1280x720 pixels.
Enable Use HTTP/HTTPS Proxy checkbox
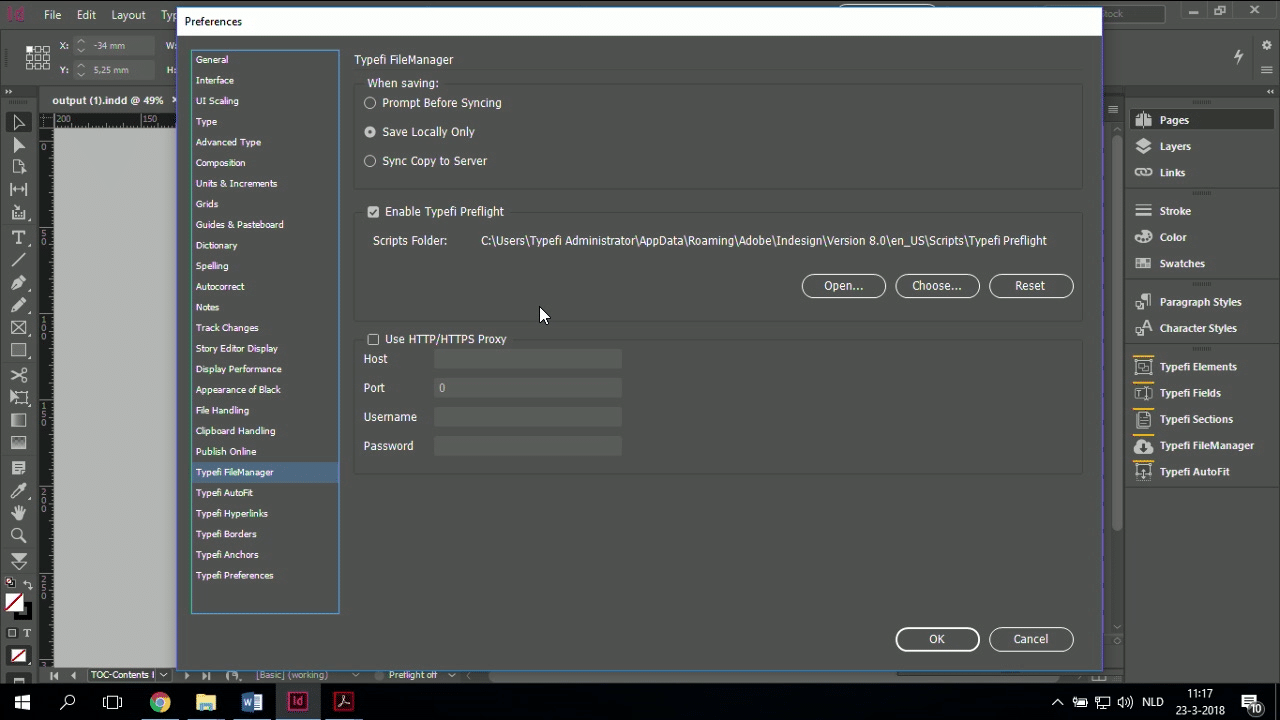pyautogui.click(x=373, y=339)
